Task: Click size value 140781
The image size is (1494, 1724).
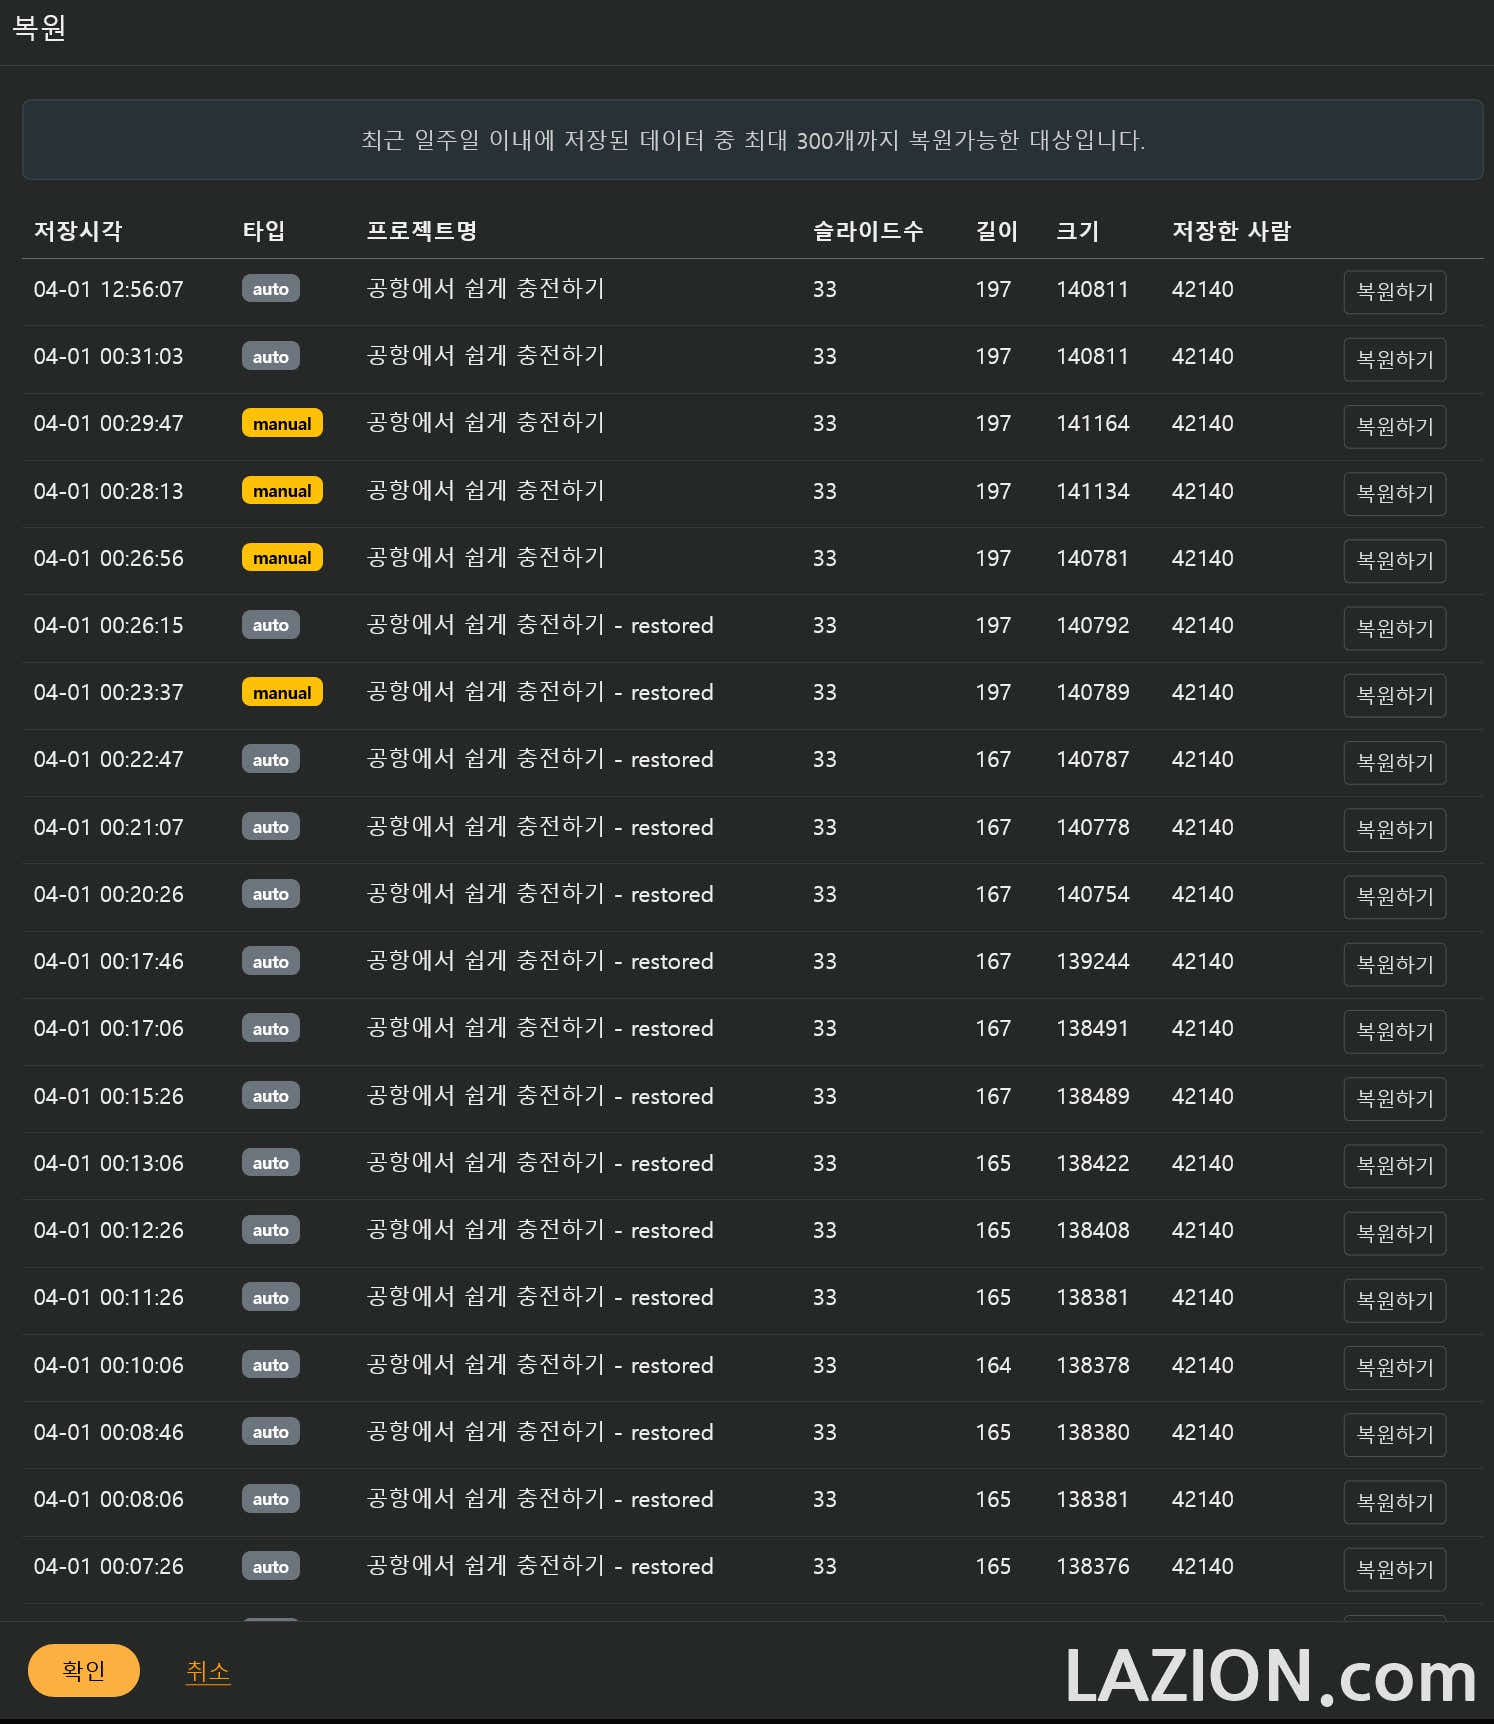Action: [1092, 558]
